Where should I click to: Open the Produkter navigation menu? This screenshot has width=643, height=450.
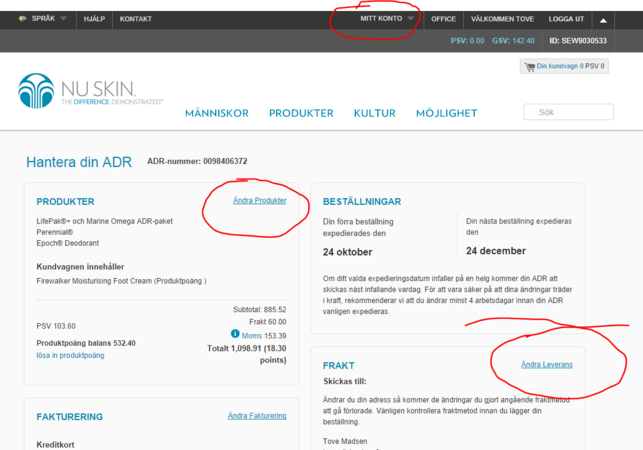pyautogui.click(x=301, y=113)
